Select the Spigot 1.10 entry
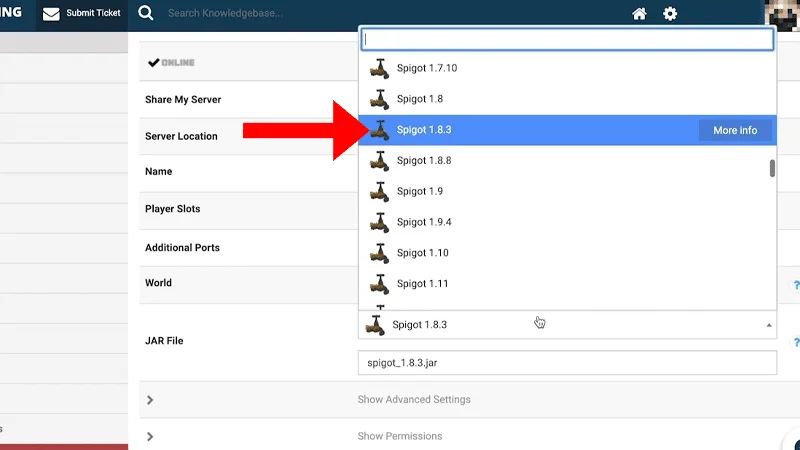The height and width of the screenshot is (450, 800). (x=422, y=253)
